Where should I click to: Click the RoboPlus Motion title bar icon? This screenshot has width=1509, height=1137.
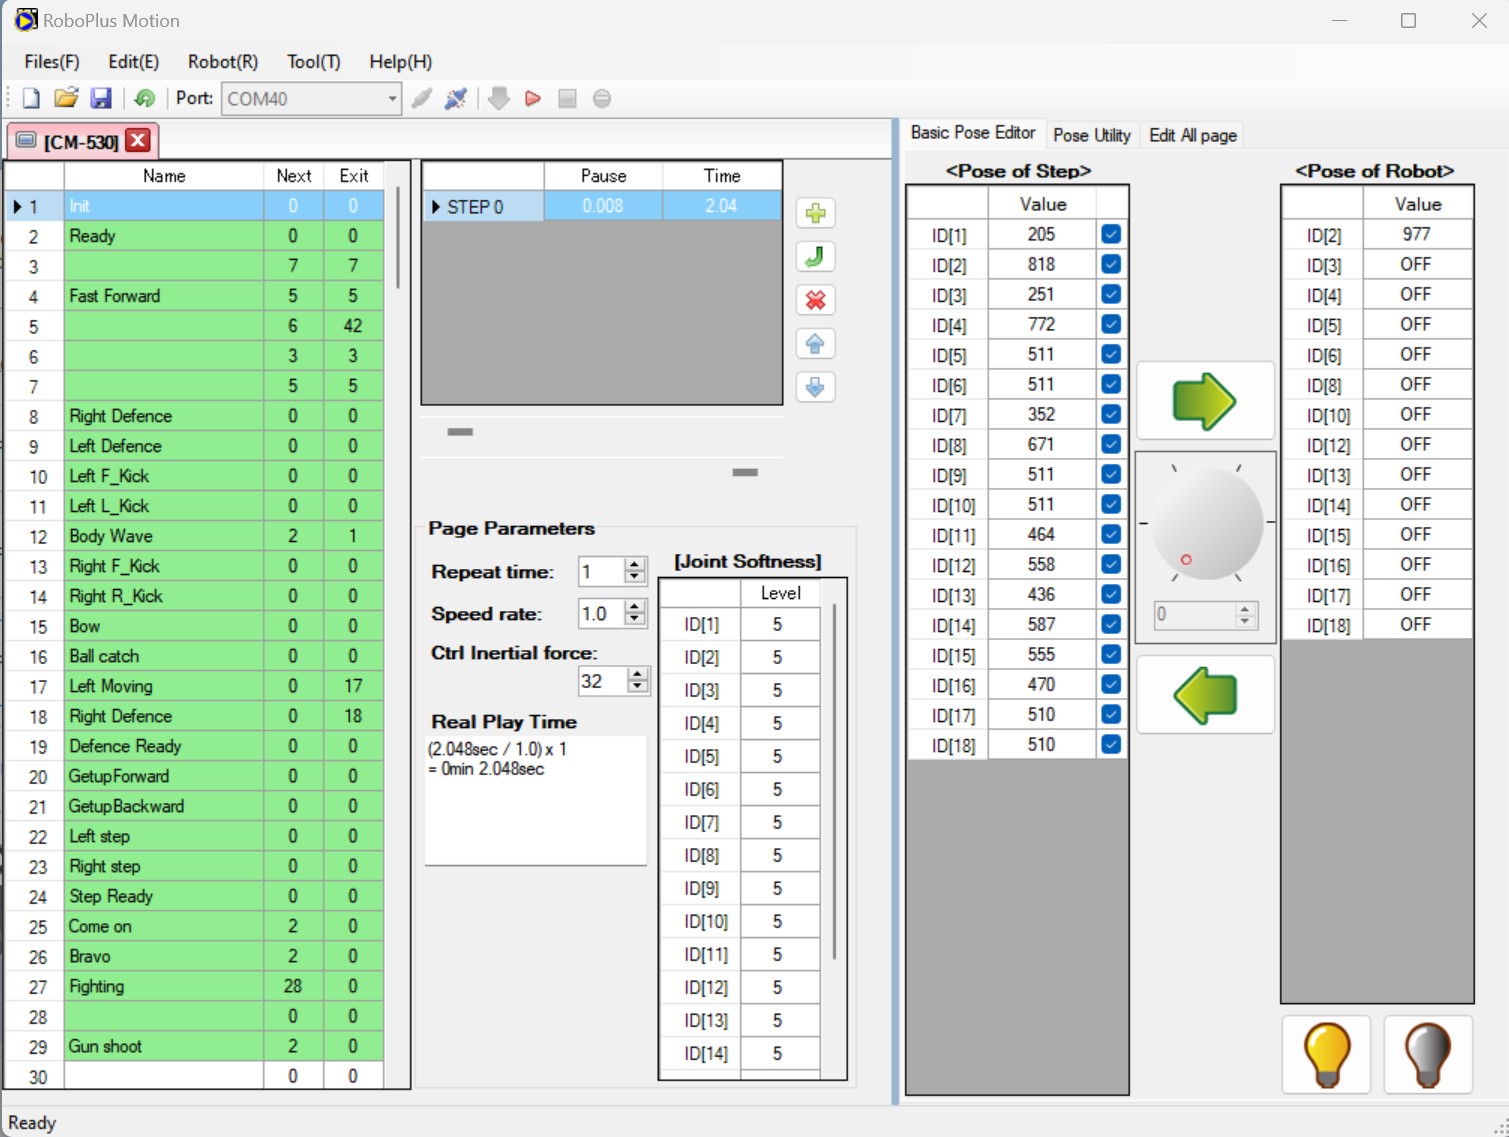coord(25,20)
